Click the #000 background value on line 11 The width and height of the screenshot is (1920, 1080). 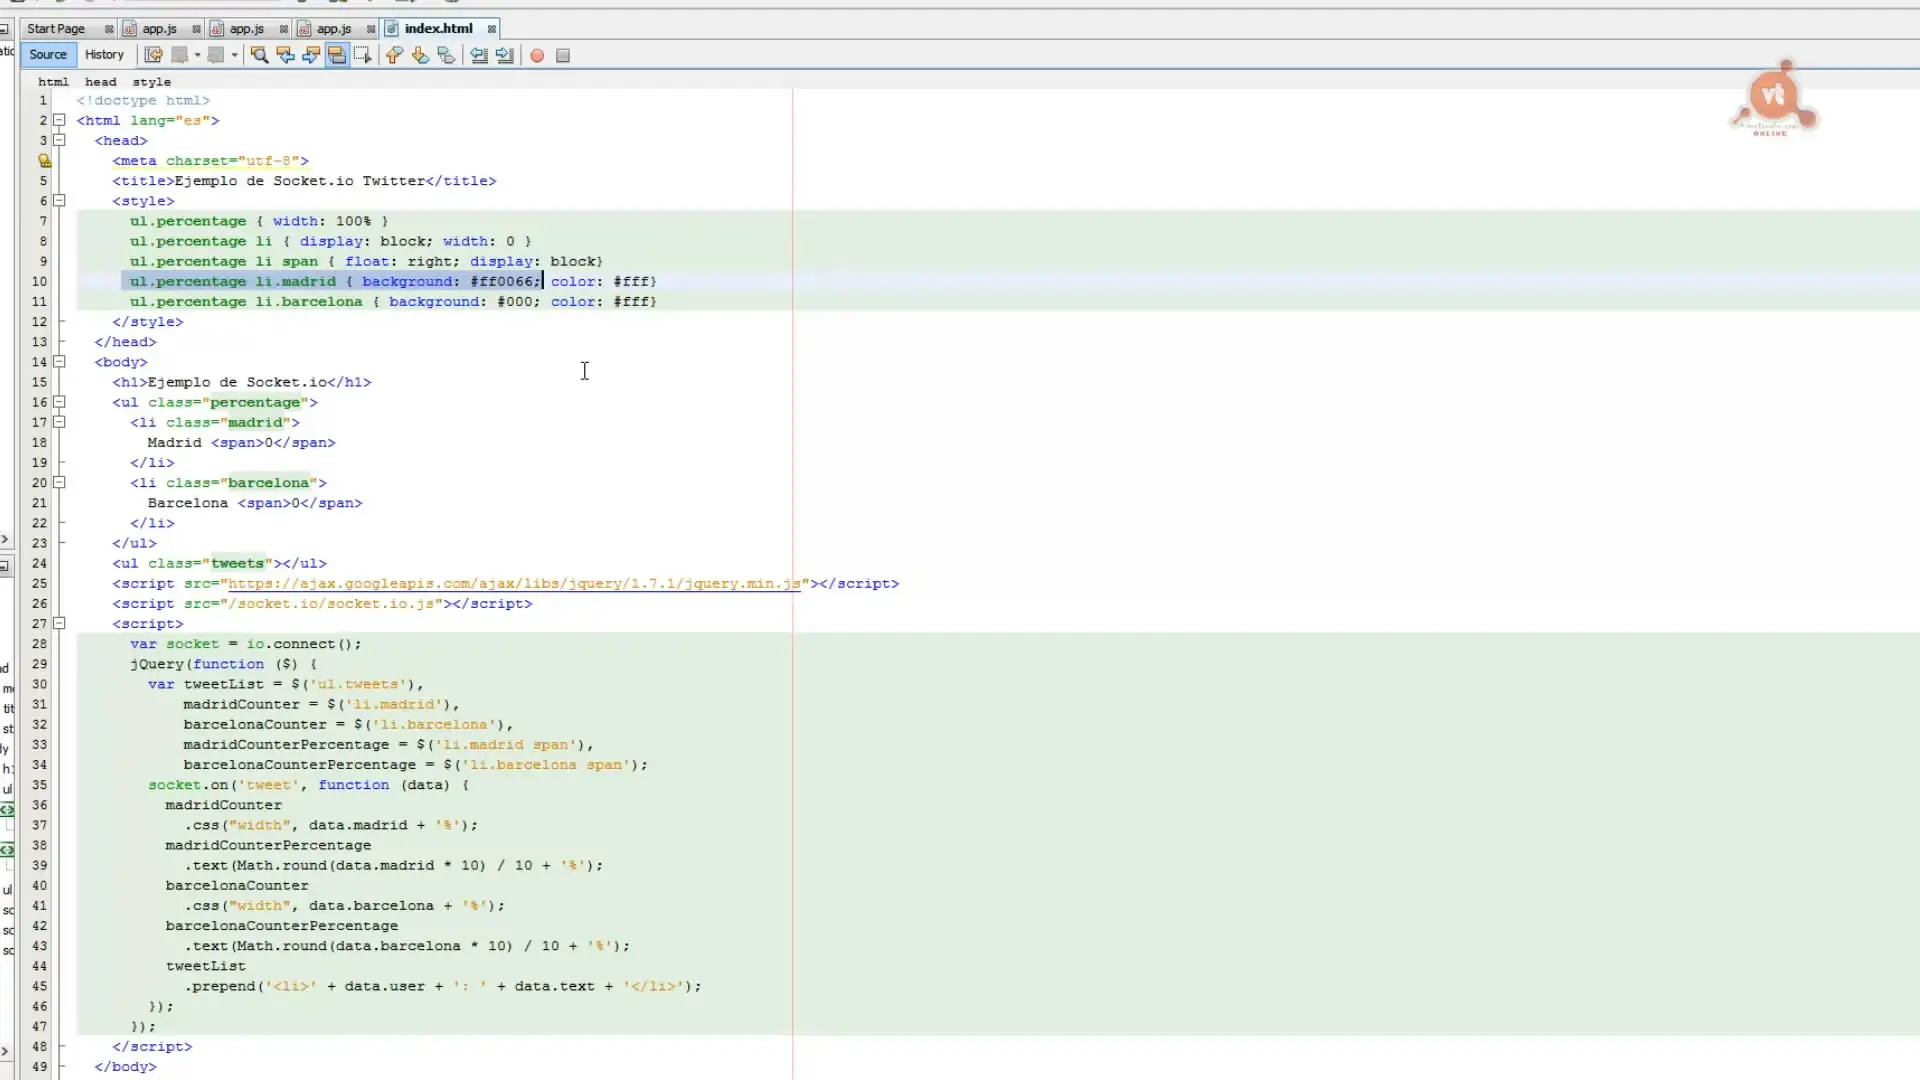coord(515,302)
